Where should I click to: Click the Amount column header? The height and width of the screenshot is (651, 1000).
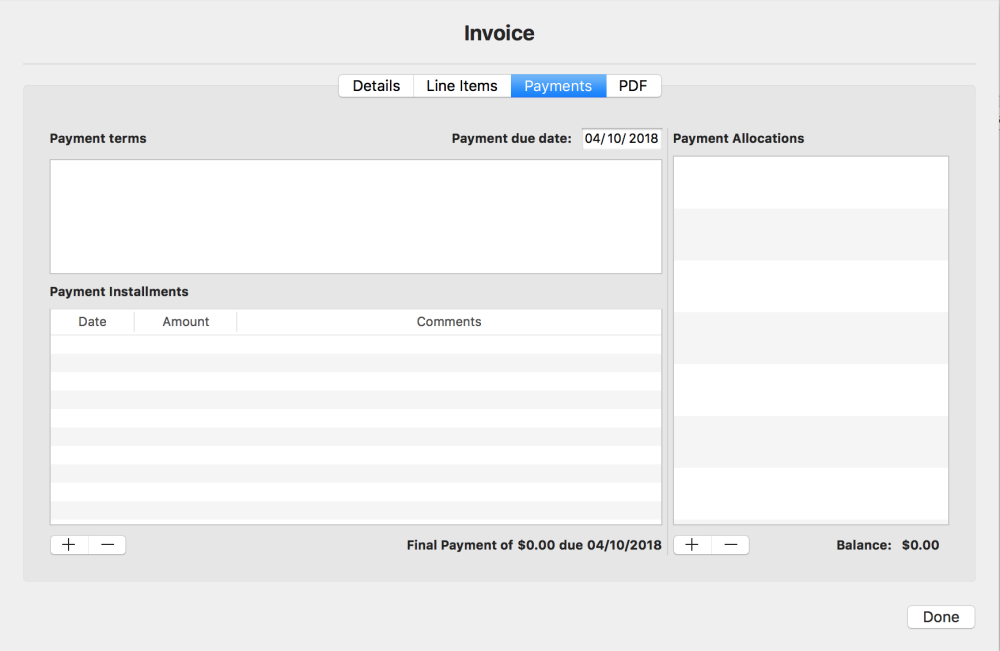[185, 321]
